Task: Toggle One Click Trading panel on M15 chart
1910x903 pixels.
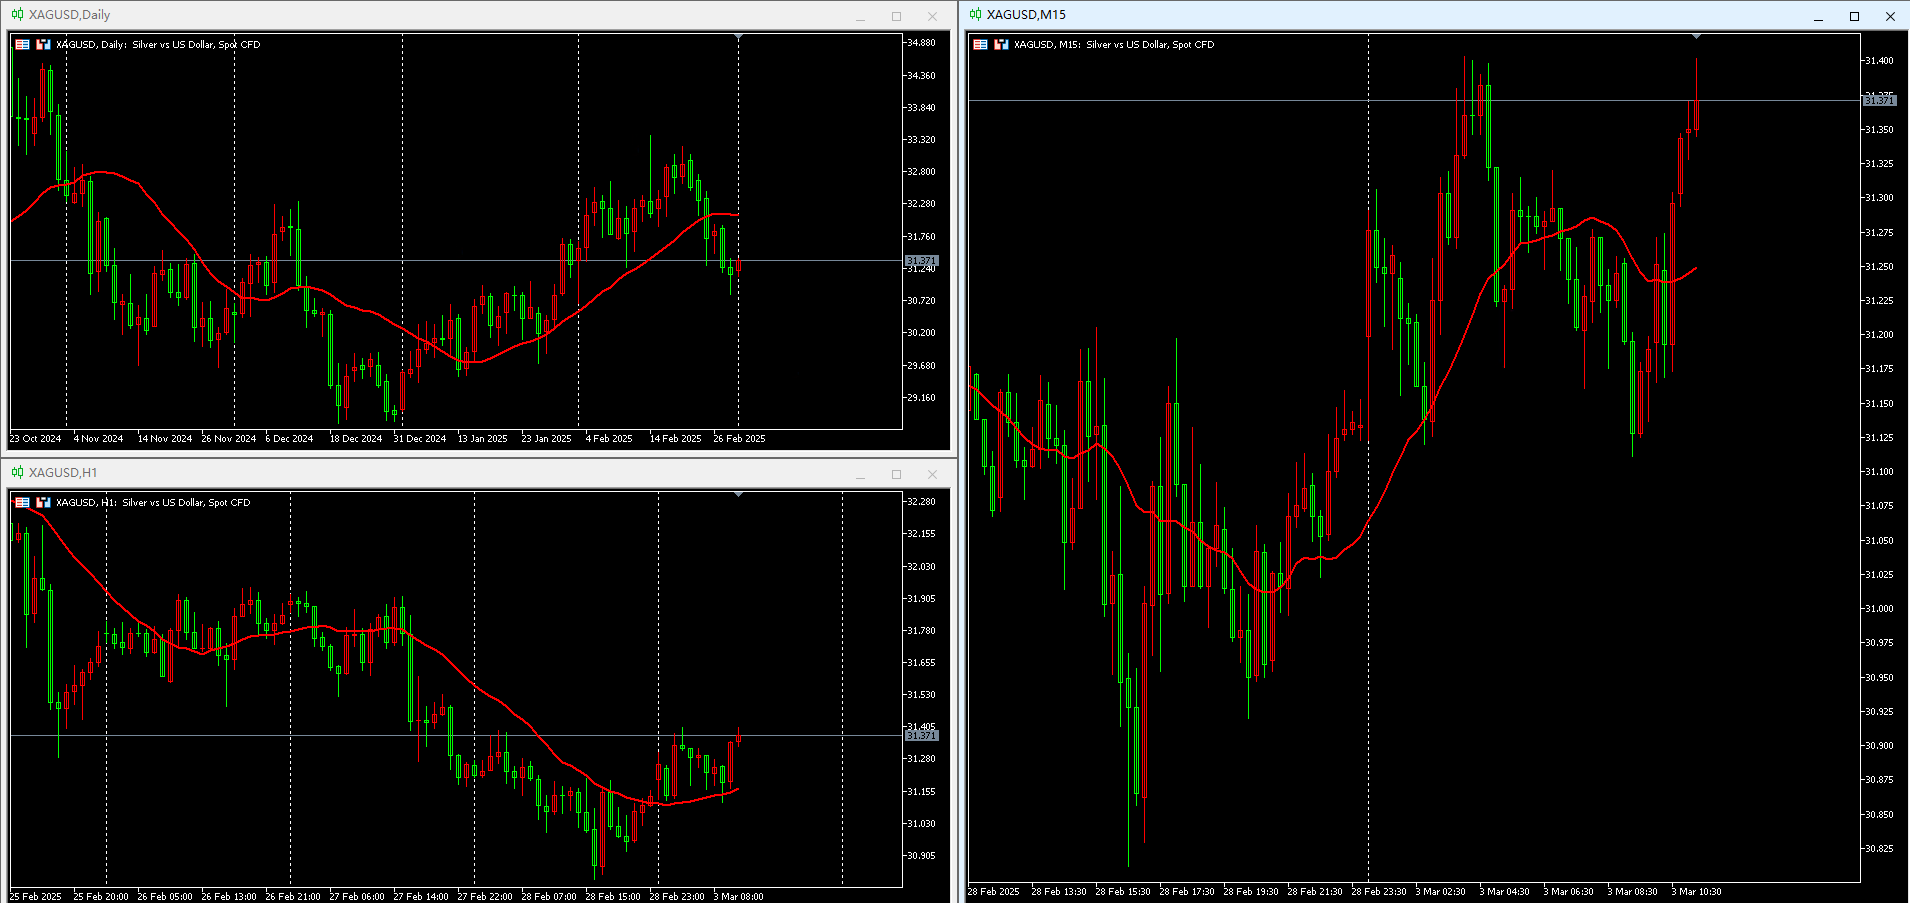Action: (x=980, y=44)
